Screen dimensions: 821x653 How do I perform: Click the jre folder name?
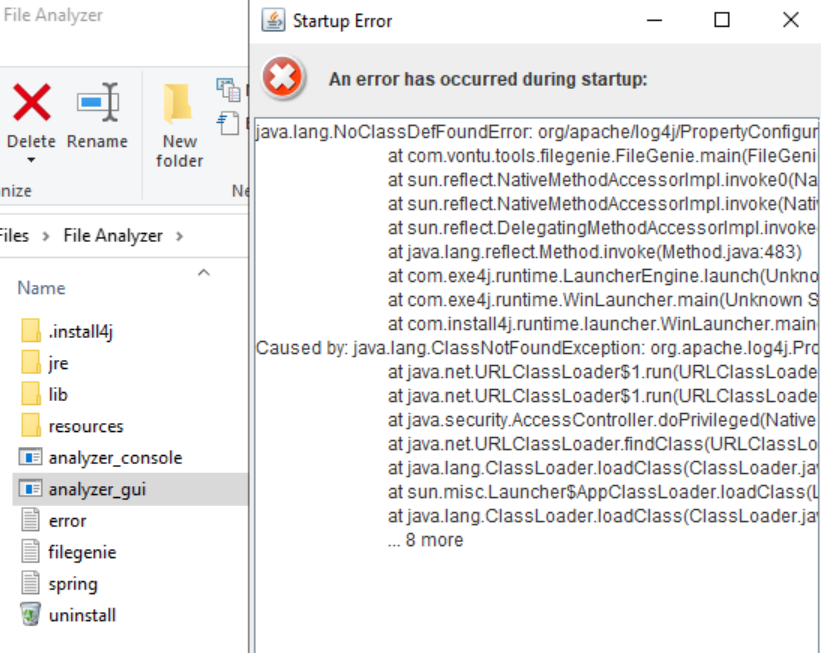[58, 363]
